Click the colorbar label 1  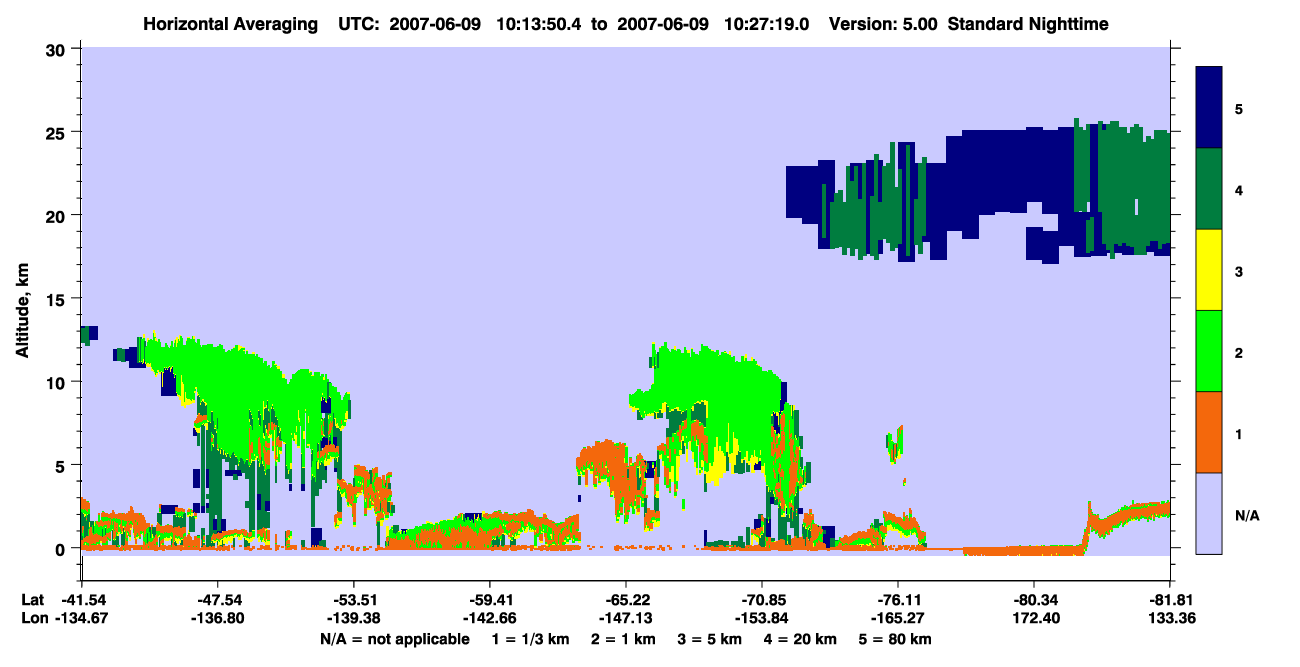[1239, 434]
